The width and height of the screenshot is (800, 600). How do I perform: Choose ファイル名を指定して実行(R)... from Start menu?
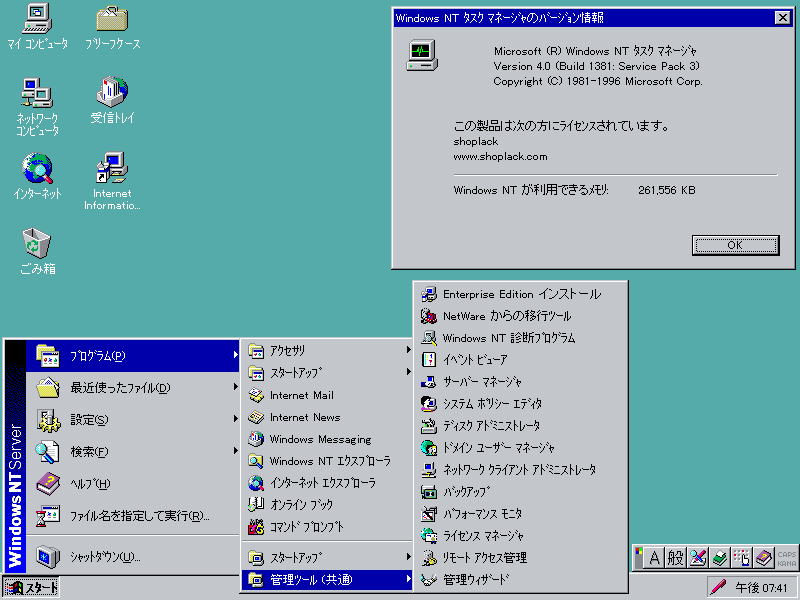[x=133, y=516]
